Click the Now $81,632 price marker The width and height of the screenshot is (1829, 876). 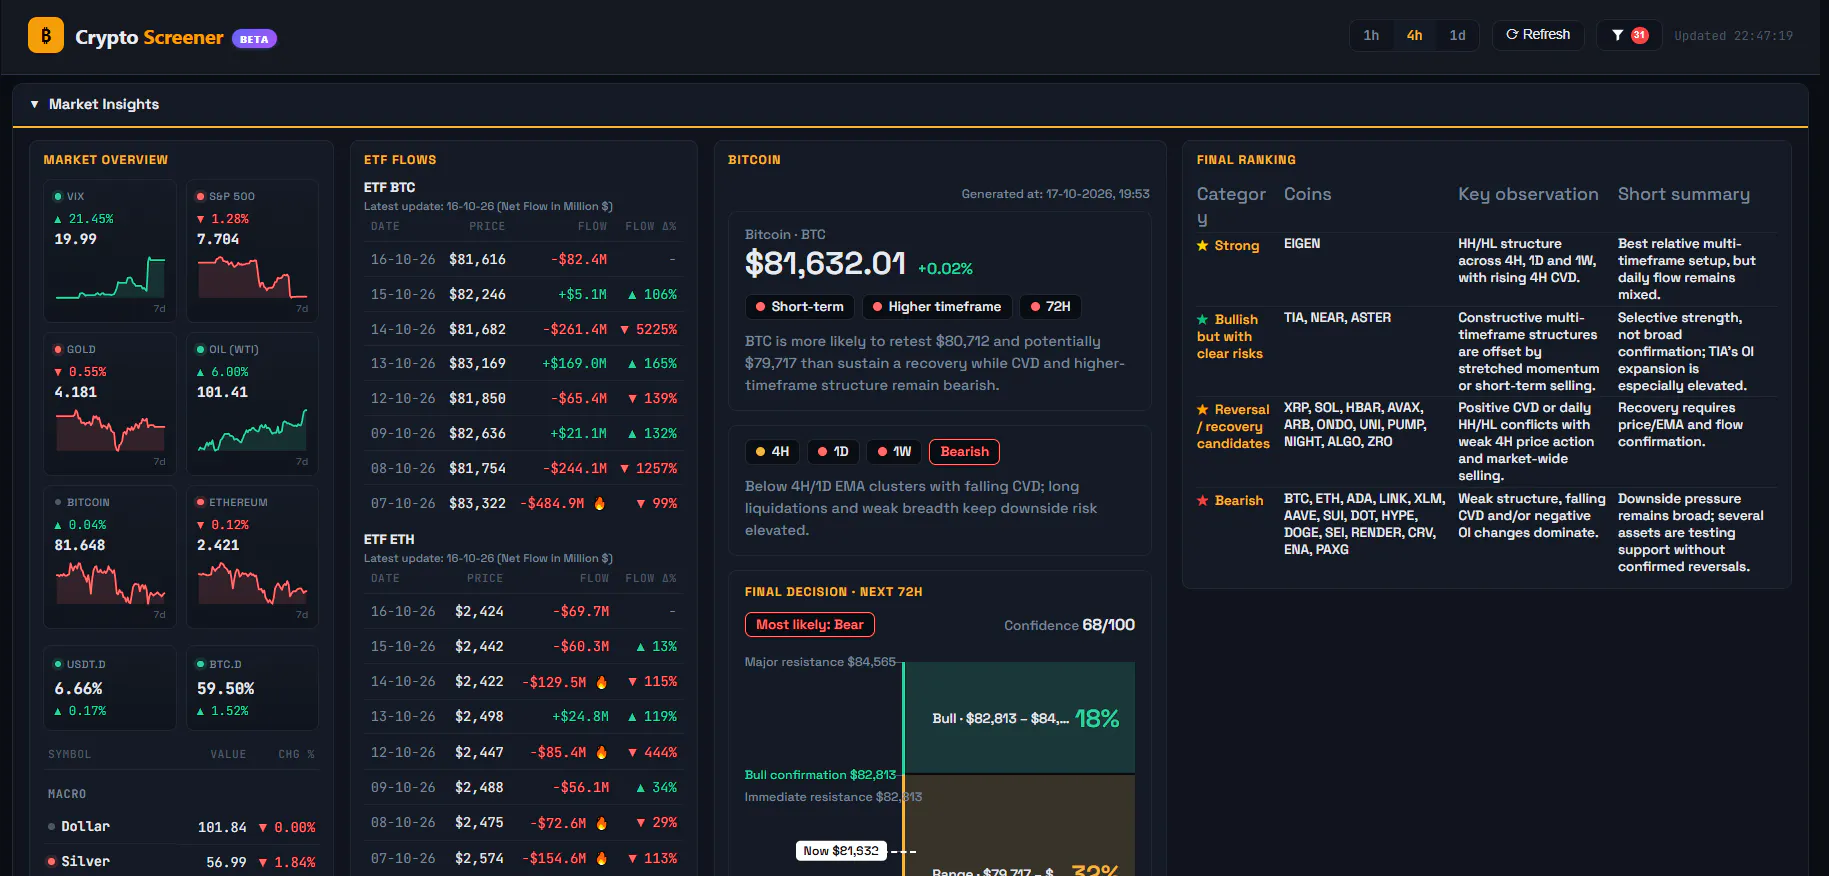(x=841, y=851)
